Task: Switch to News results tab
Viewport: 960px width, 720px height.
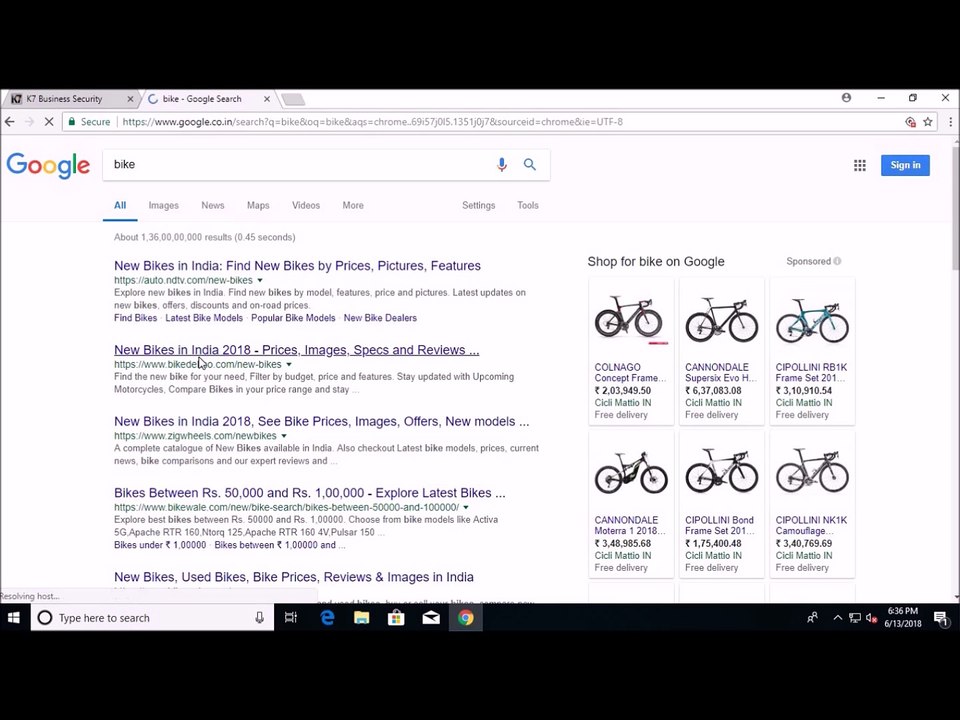Action: pos(212,206)
